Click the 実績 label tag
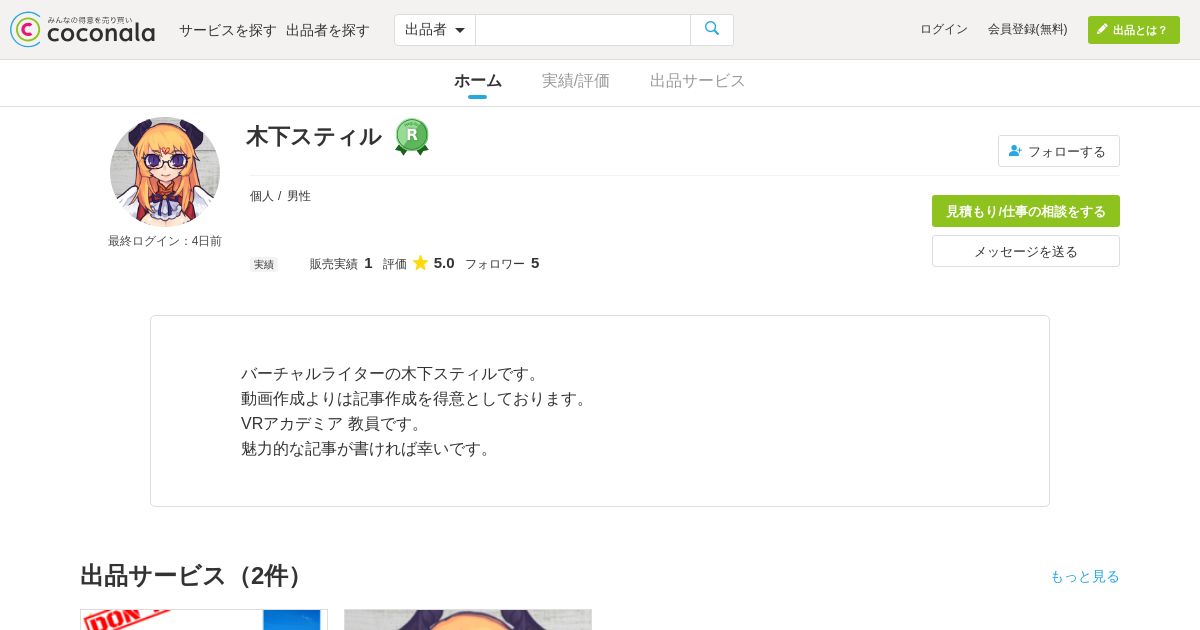 pos(264,264)
